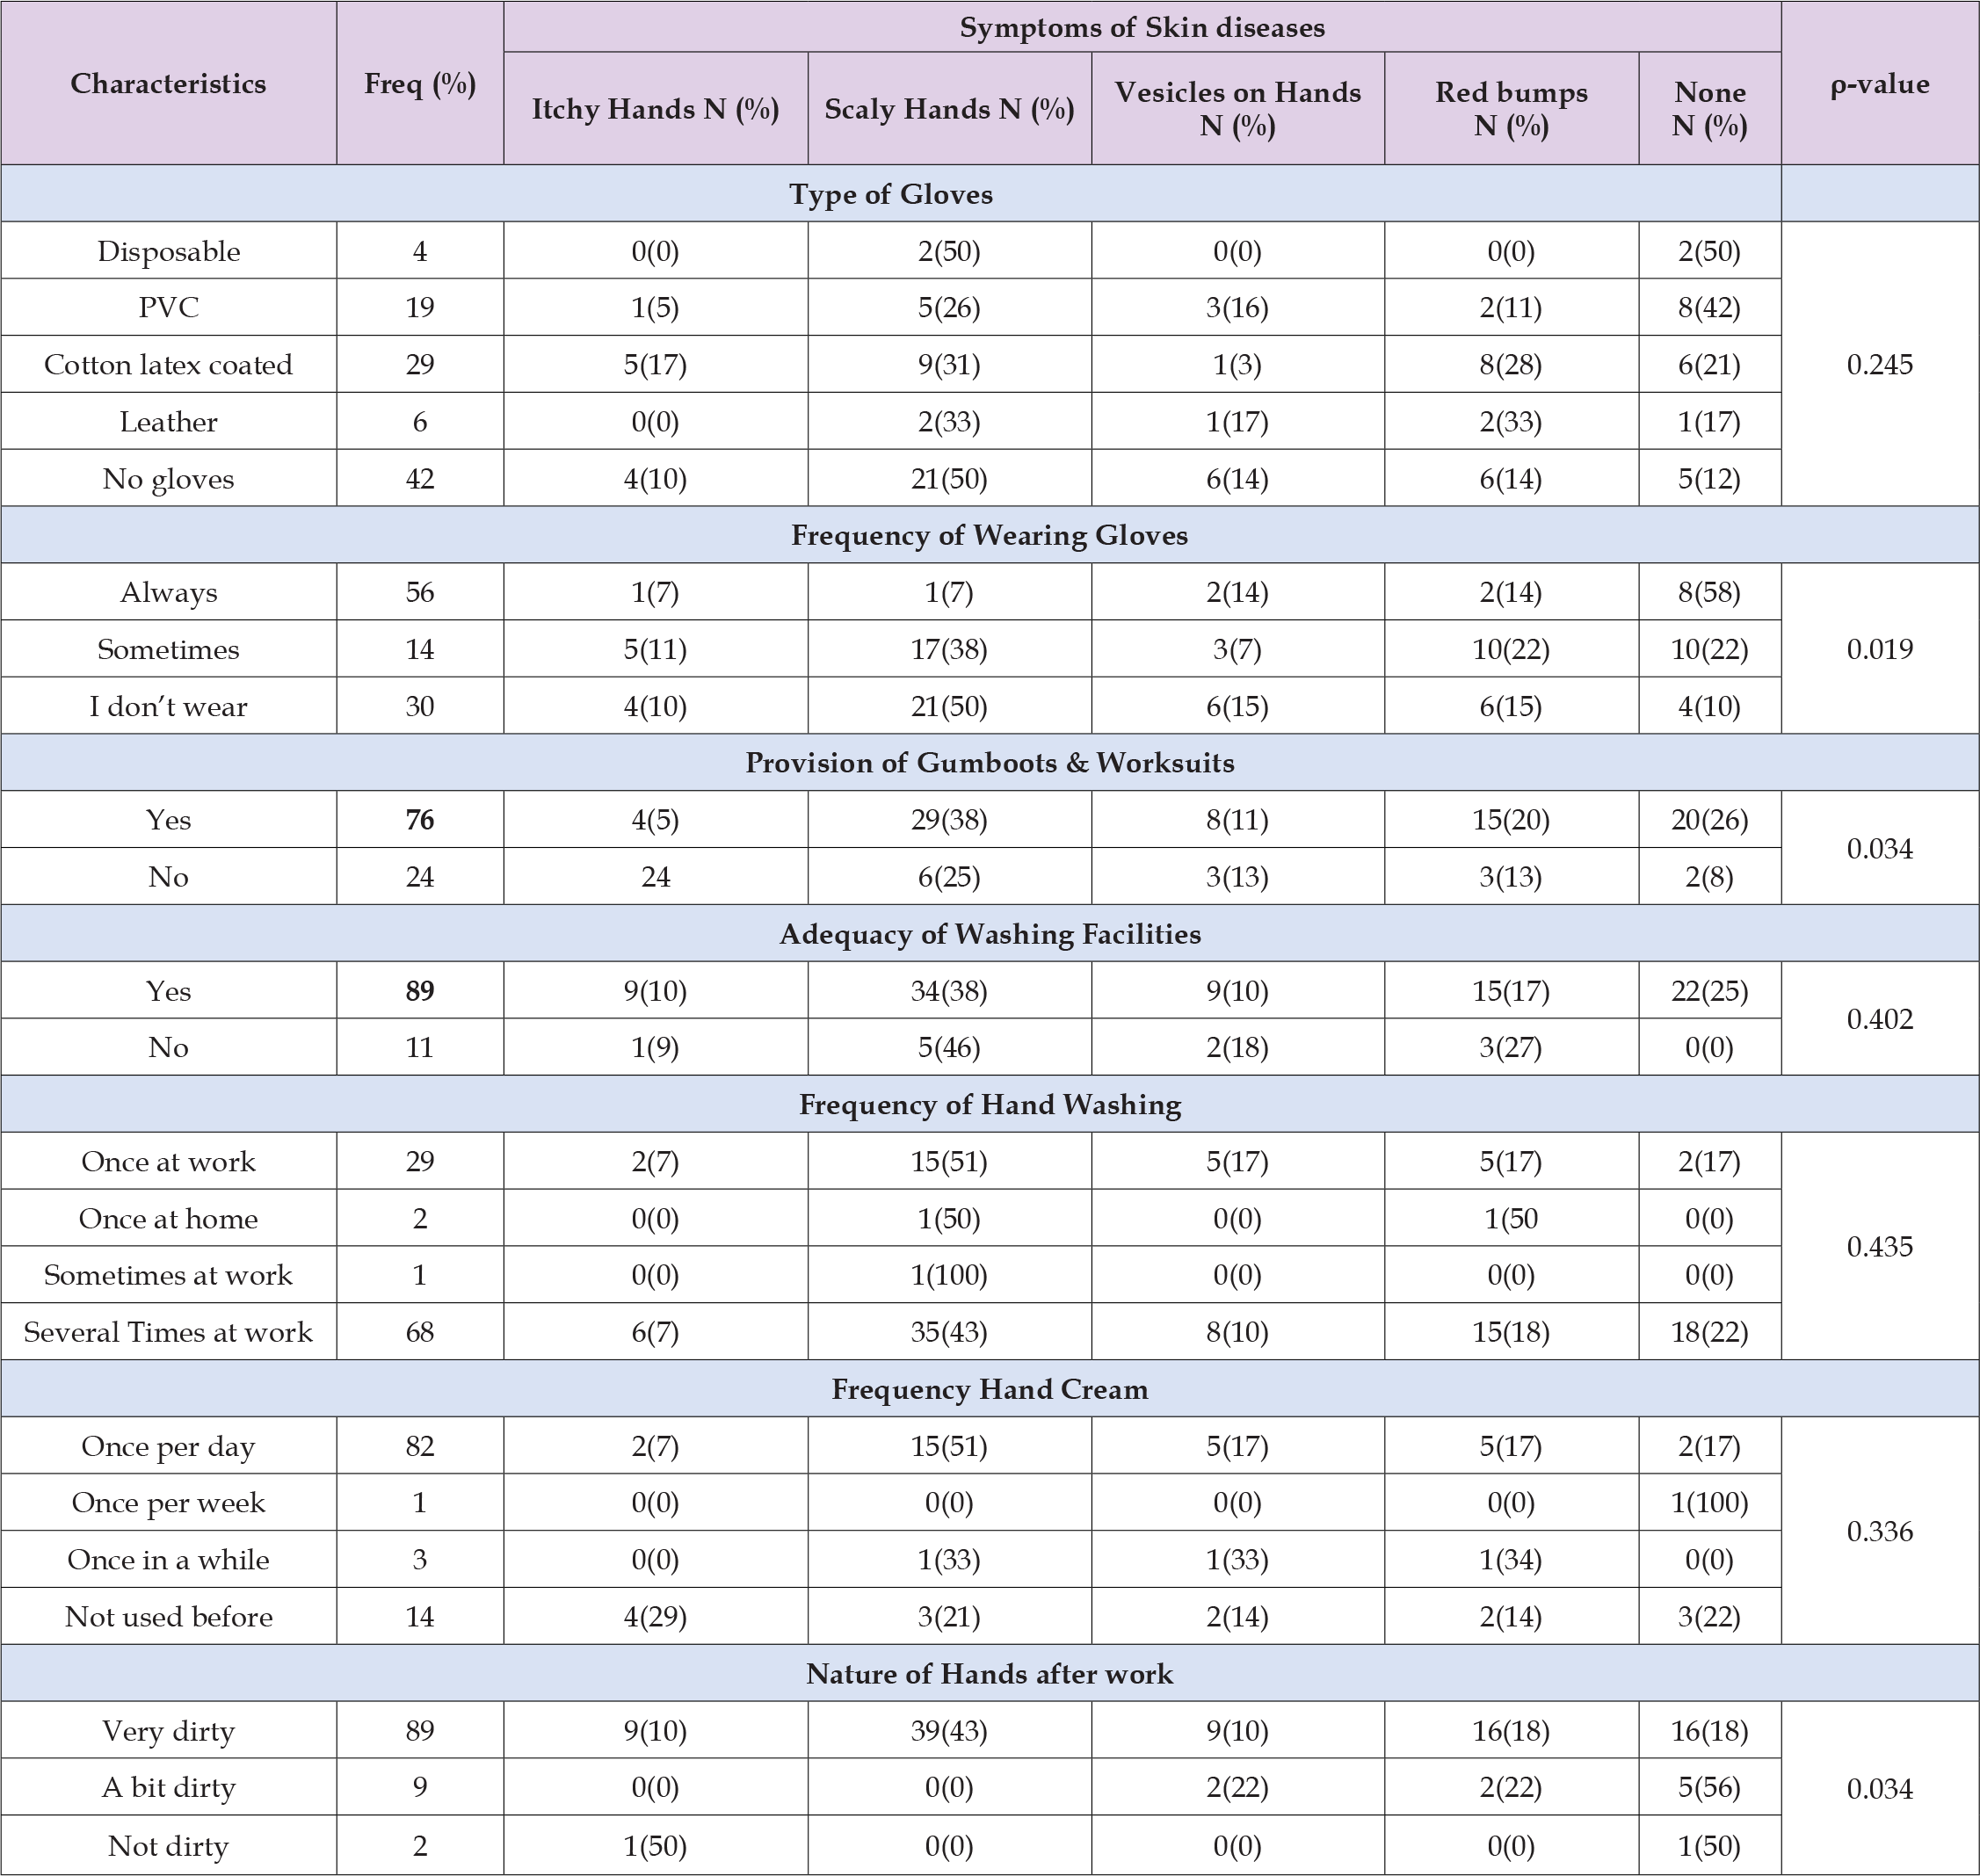Select the Symptoms of Skin diseases header
1980x1876 pixels.
[1141, 28]
